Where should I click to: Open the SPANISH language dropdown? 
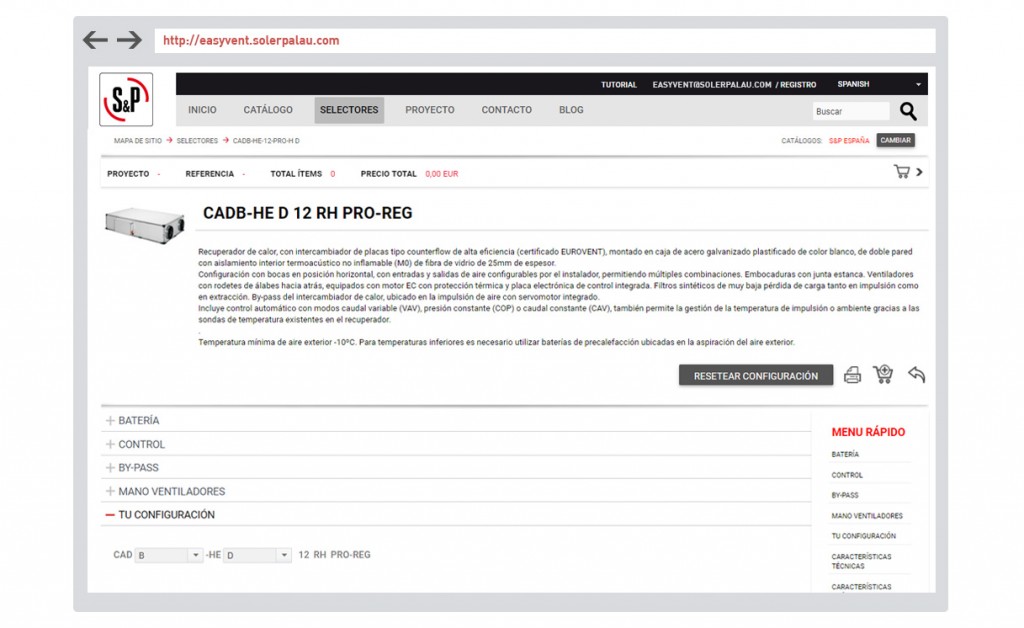pos(879,84)
